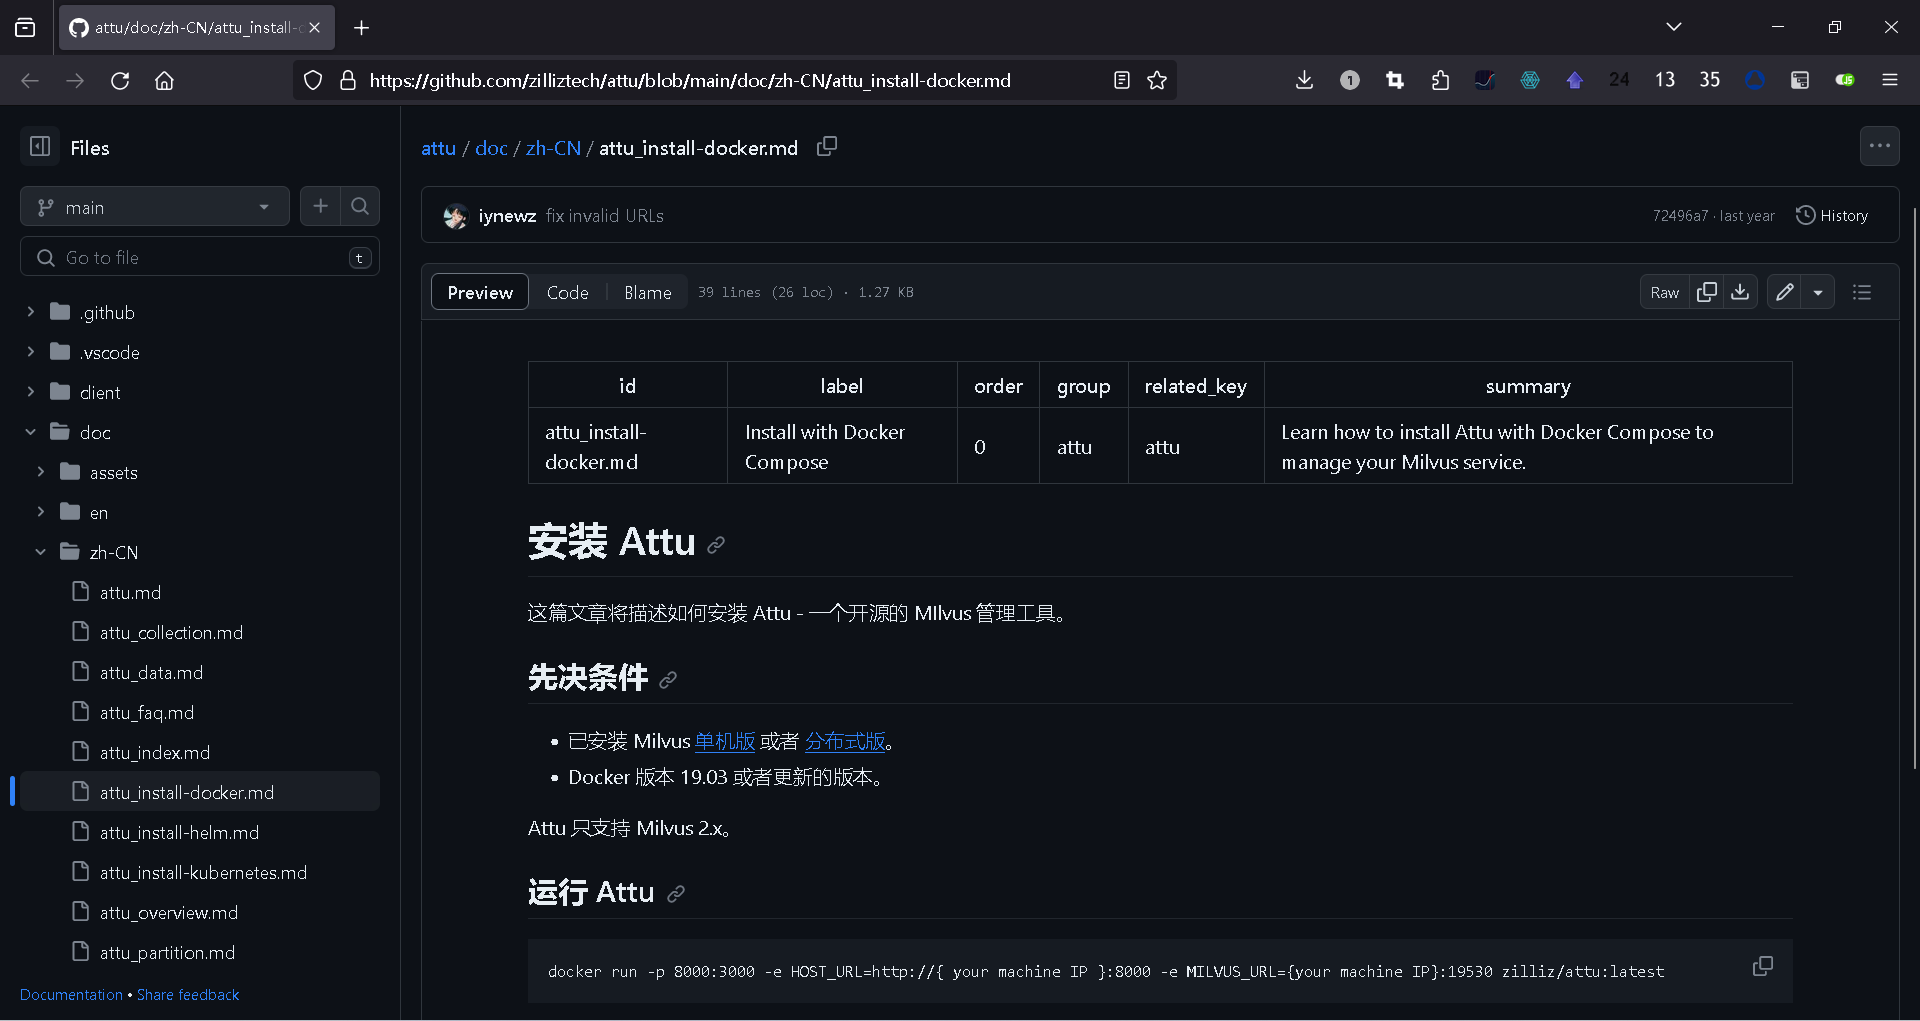The width and height of the screenshot is (1920, 1021).
Task: Open commit History
Action: click(x=1832, y=215)
